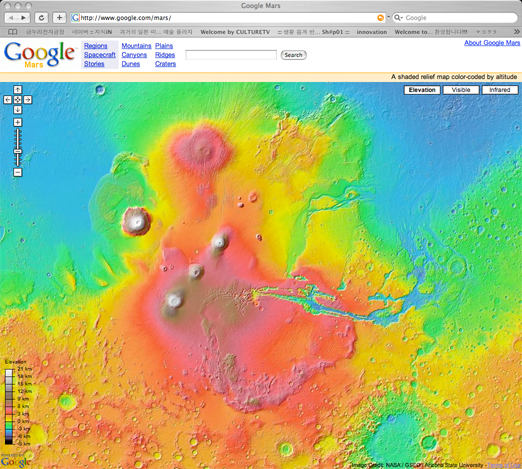Open the Canyons link

tap(134, 55)
